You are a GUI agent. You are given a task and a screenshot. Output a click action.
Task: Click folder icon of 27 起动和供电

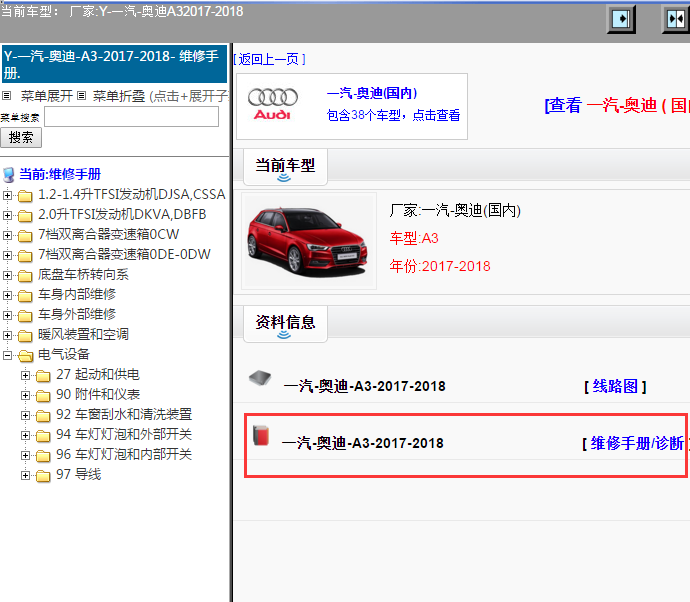pyautogui.click(x=43, y=375)
